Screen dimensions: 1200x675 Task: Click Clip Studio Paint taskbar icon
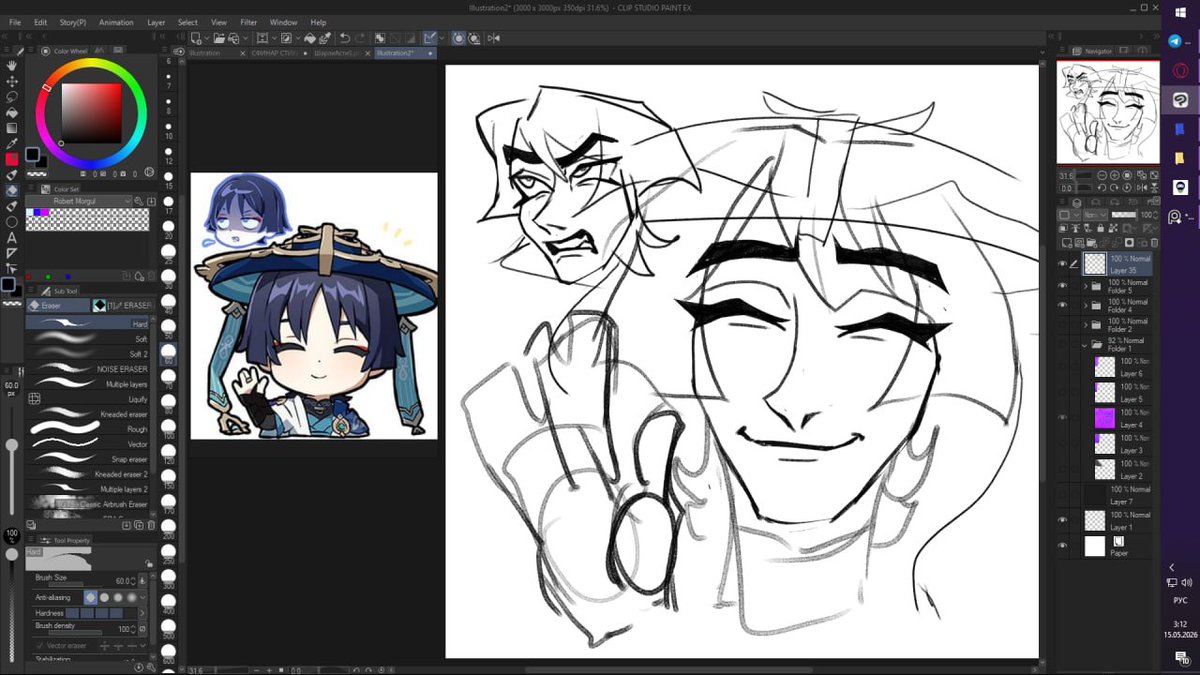[x=1180, y=99]
